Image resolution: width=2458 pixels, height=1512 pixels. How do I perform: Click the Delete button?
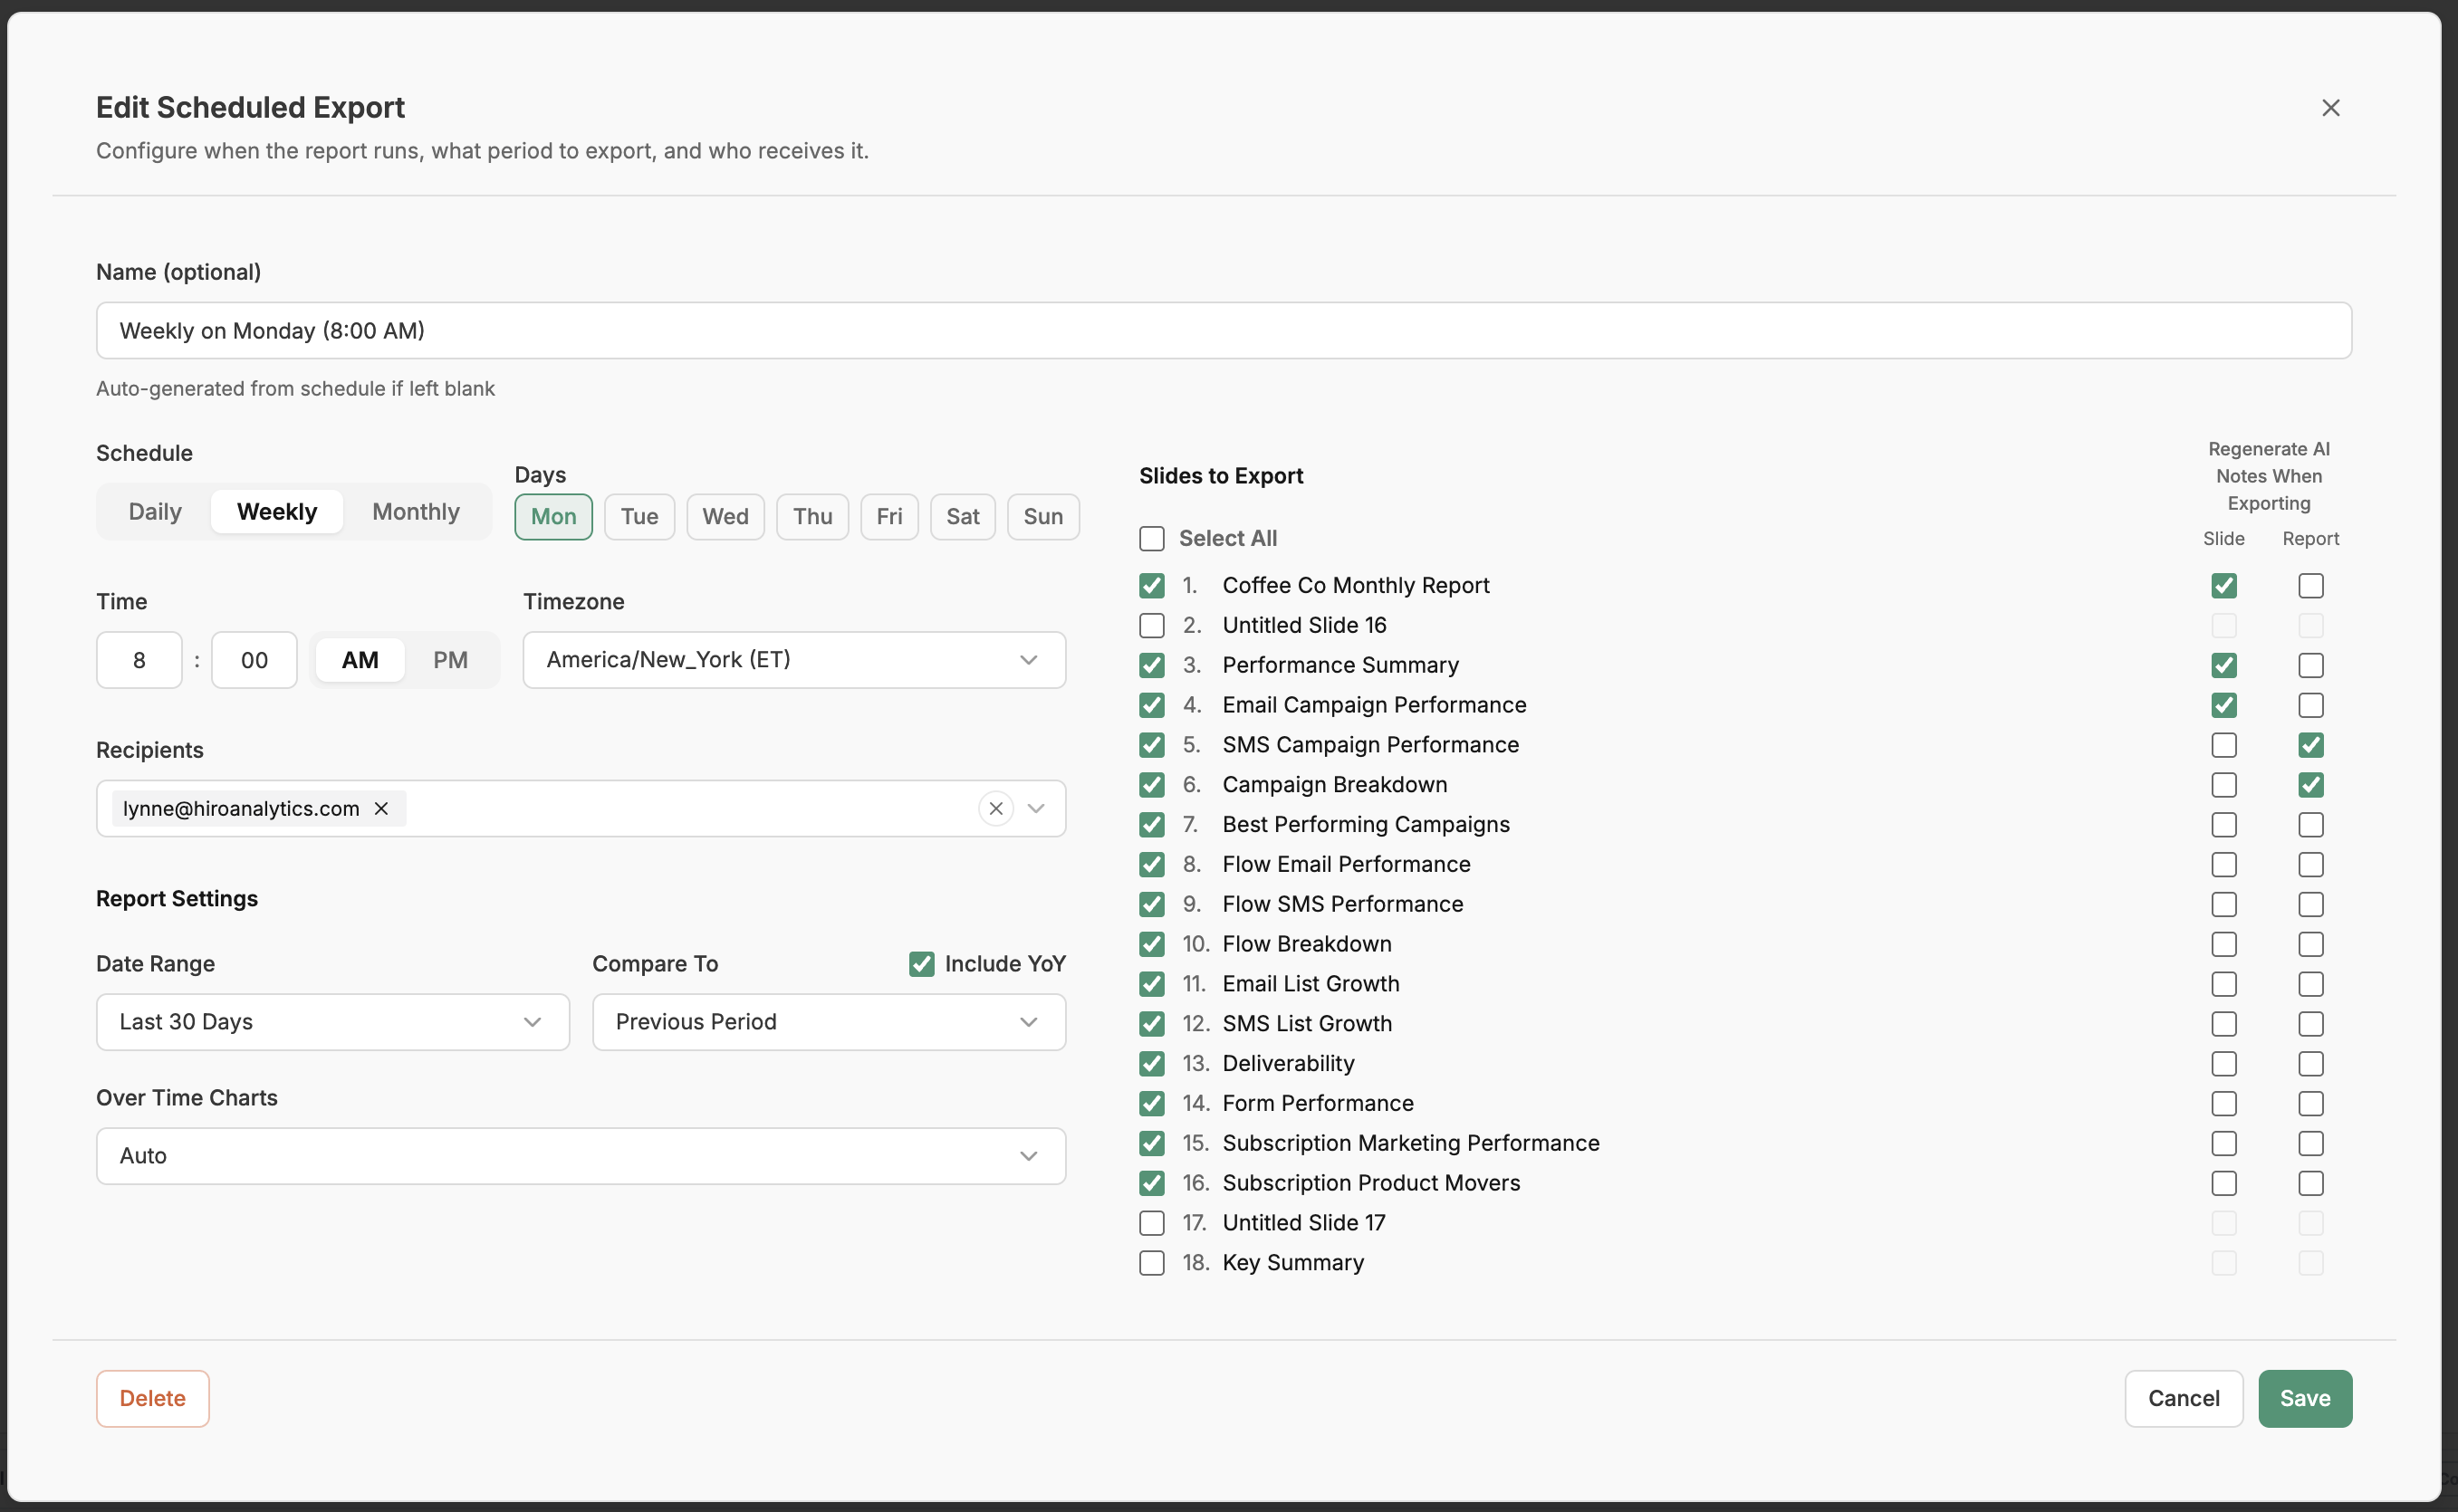tap(152, 1398)
